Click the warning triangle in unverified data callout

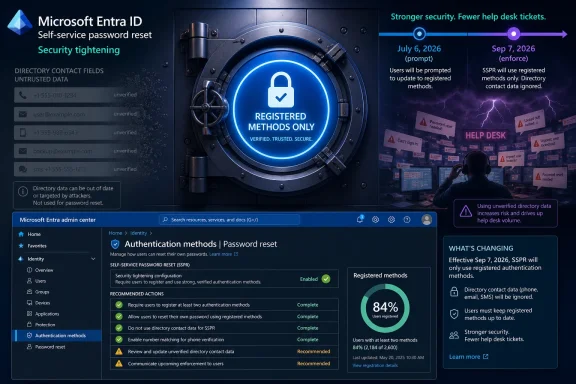point(466,212)
